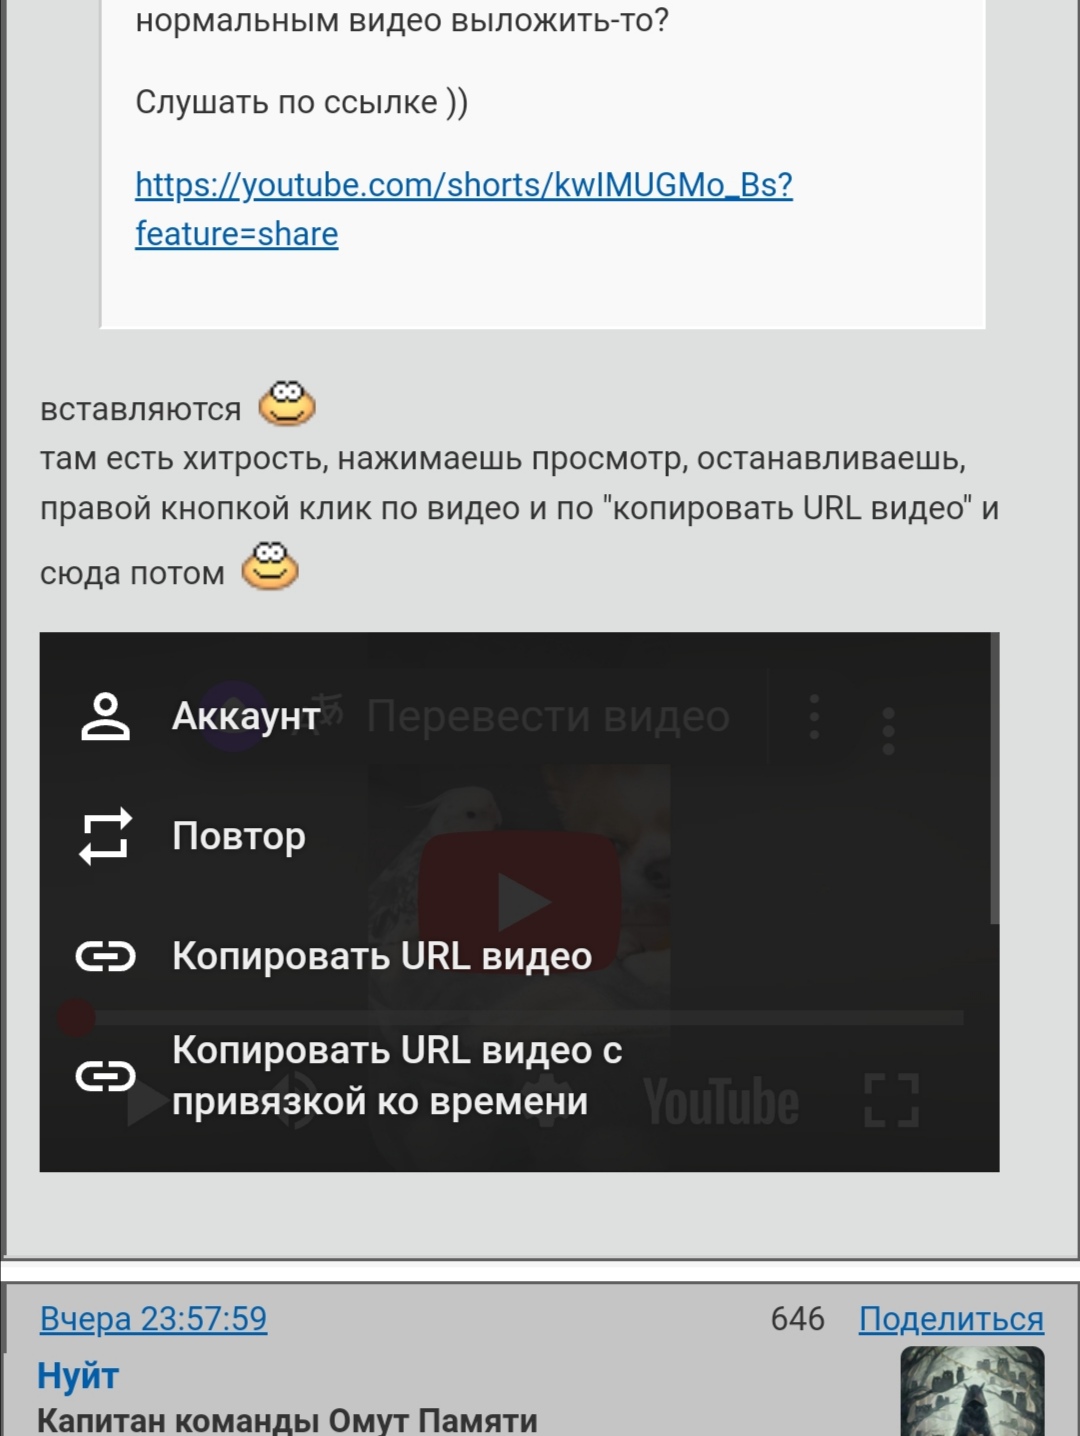Select the Повтор loop icon

tap(105, 836)
